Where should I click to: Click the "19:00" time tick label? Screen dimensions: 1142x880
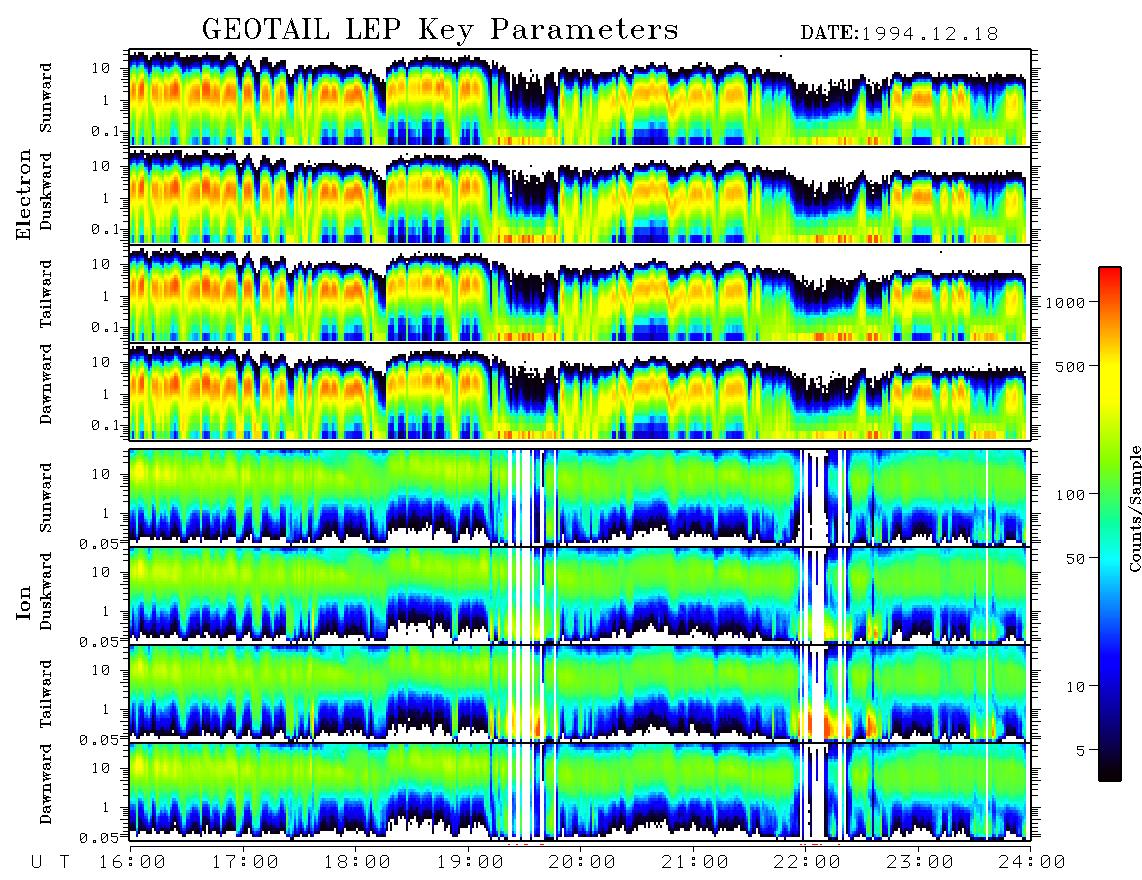470,862
